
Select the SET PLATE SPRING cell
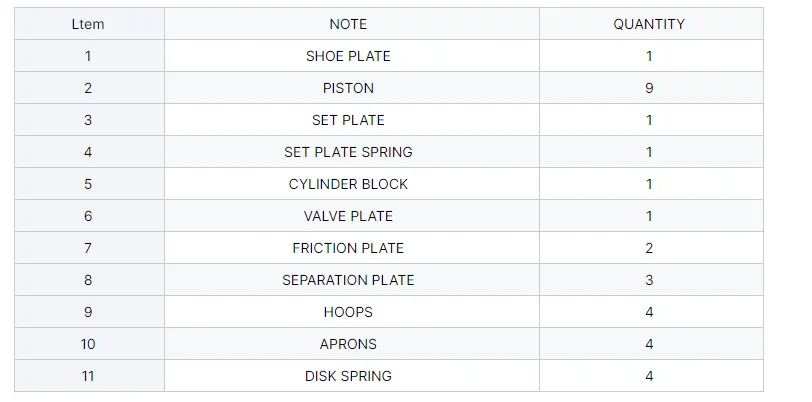pos(352,152)
